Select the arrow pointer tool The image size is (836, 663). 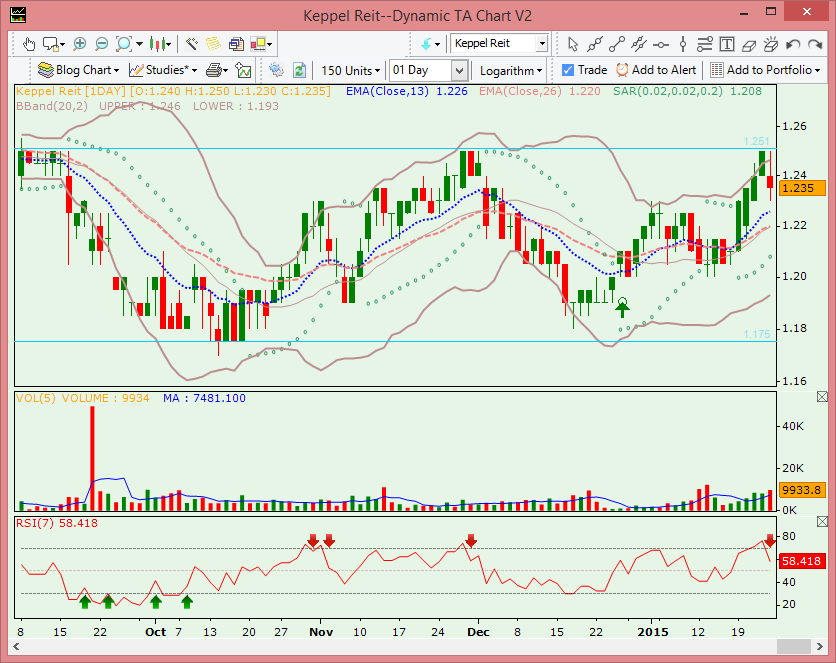click(573, 44)
